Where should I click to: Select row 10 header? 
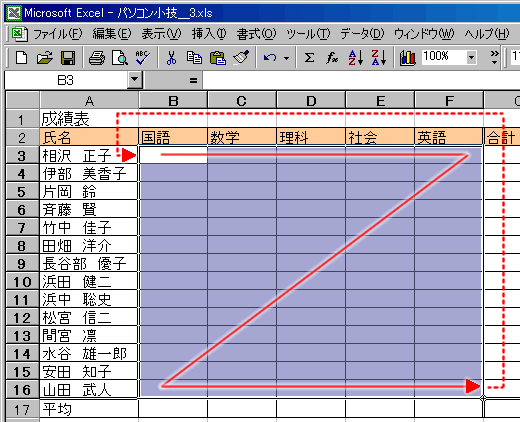click(x=22, y=282)
